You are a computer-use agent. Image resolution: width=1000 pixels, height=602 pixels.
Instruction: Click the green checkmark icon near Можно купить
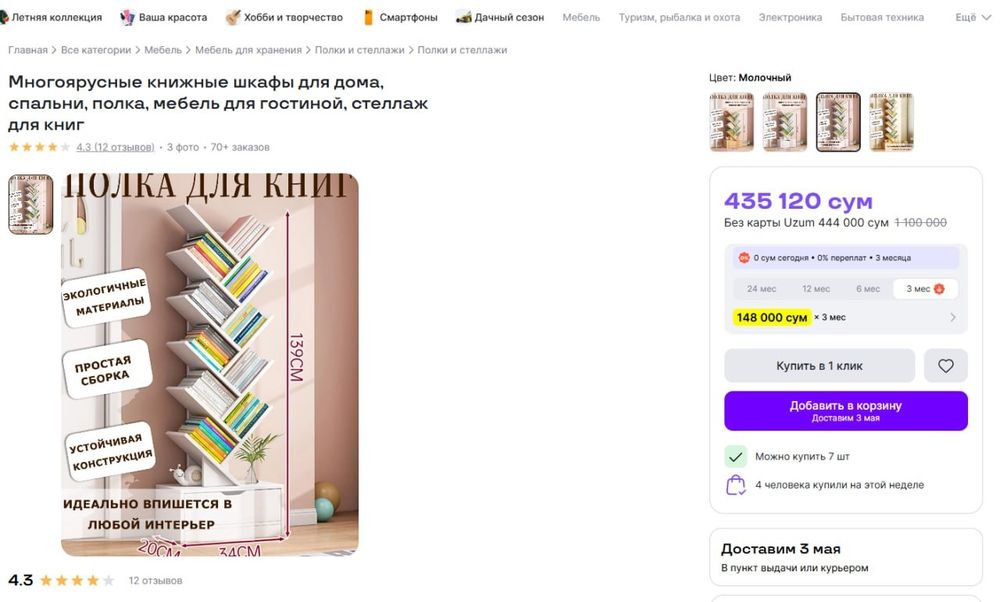coord(736,456)
